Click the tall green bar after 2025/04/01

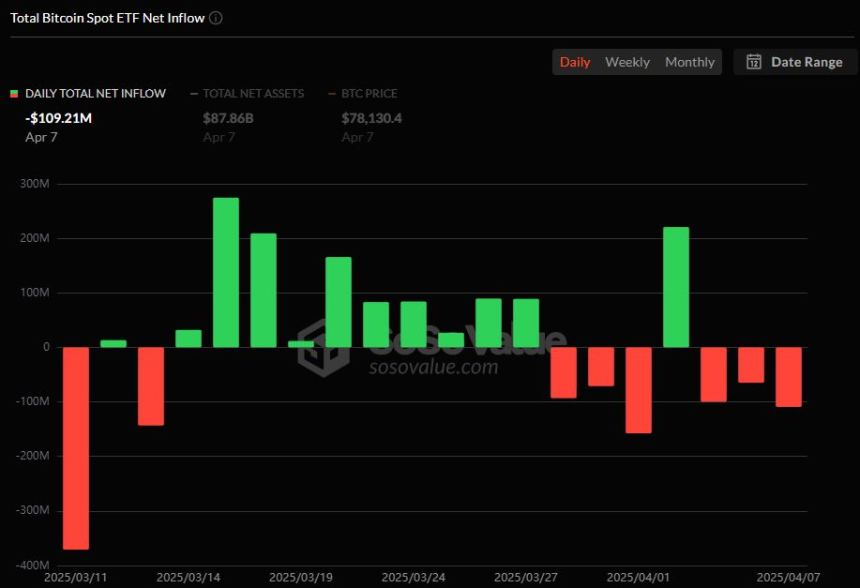click(676, 287)
